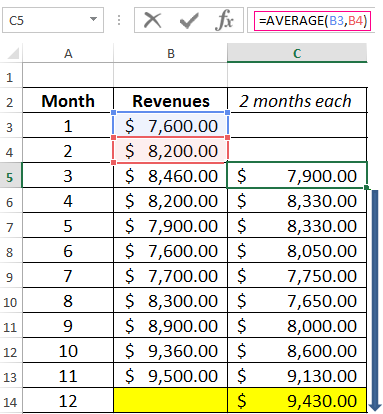
Task: Open the Insert Function fx dialog
Action: pos(224,21)
